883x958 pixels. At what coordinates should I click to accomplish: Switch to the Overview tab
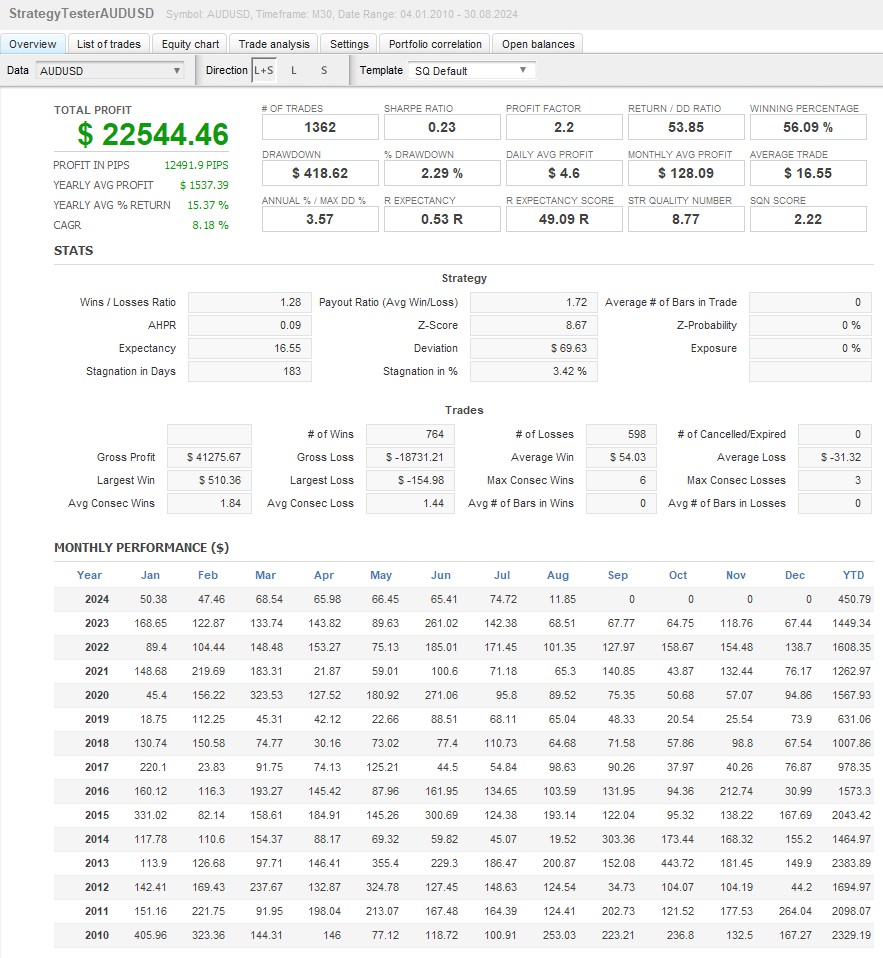pos(32,44)
